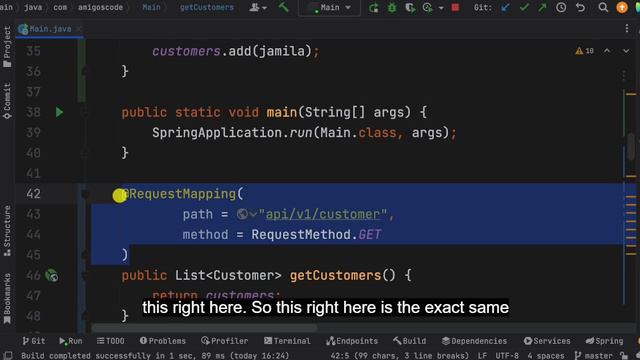Run Main with coverage shield icon
This screenshot has width=640, height=360.
(x=410, y=8)
